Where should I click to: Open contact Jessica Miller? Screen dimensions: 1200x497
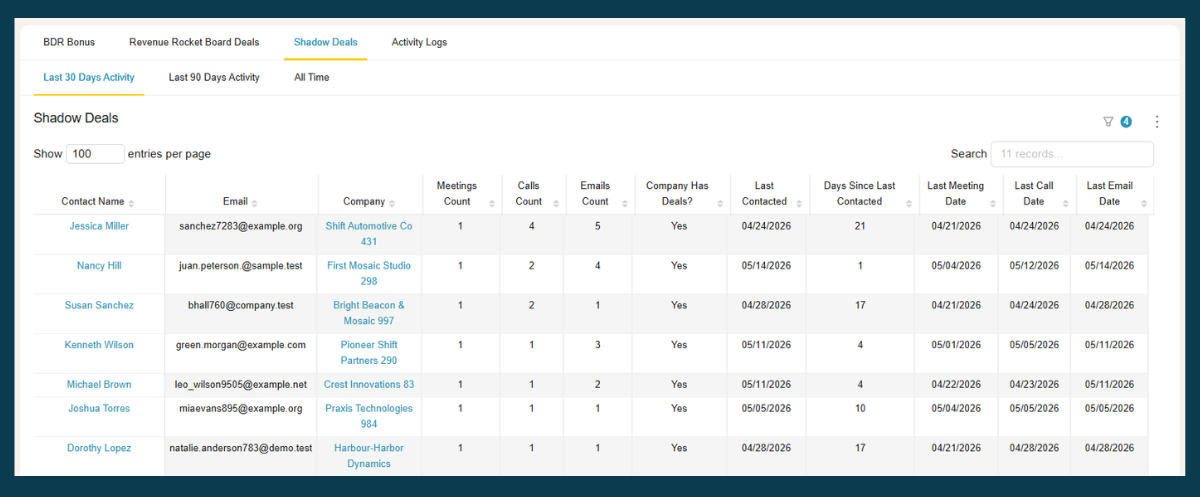coord(99,226)
